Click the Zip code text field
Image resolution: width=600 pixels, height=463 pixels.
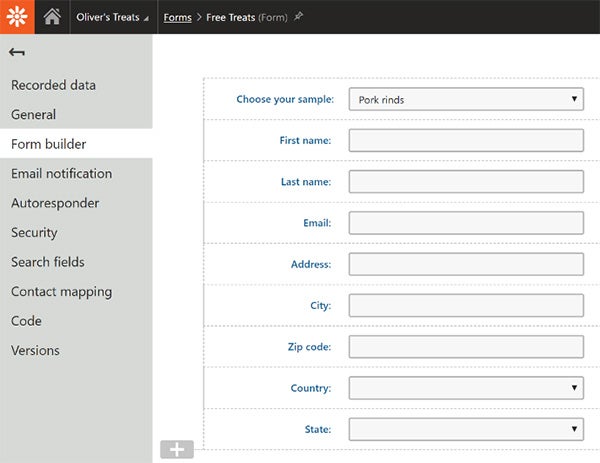pyautogui.click(x=465, y=347)
